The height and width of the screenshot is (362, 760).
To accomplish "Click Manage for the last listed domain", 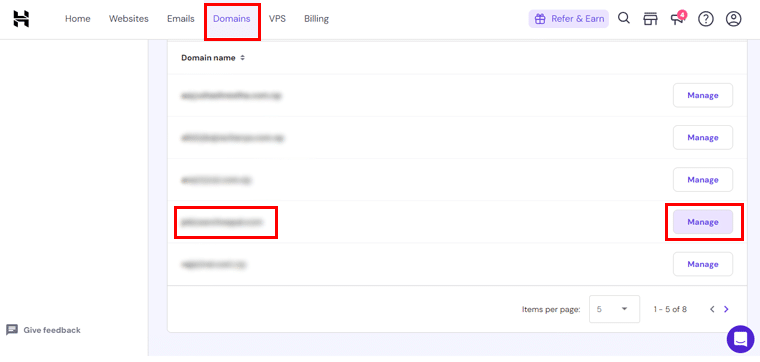I will point(703,264).
